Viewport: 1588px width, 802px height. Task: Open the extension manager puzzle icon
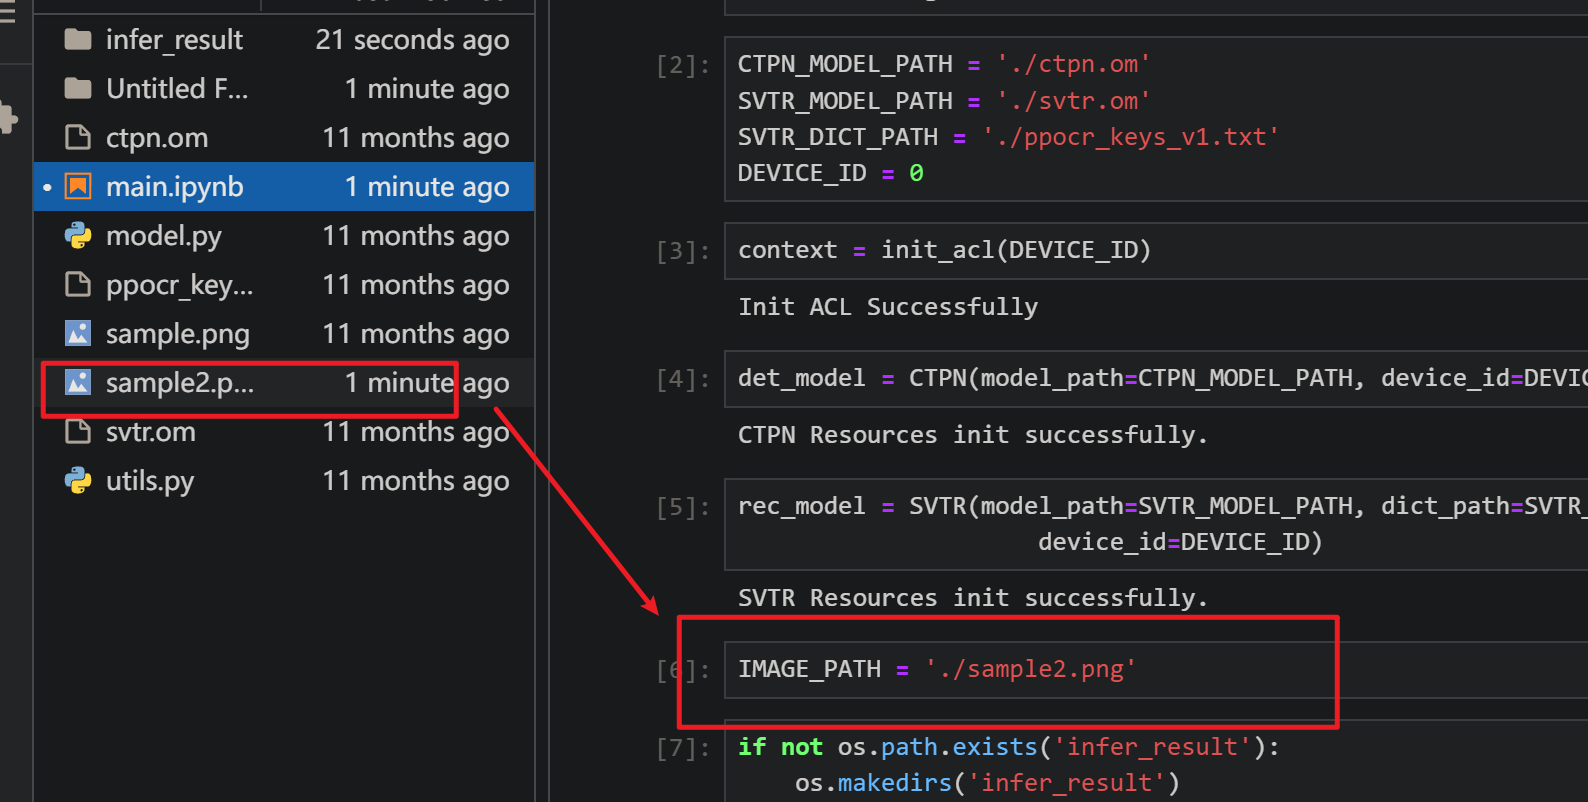[x=8, y=118]
